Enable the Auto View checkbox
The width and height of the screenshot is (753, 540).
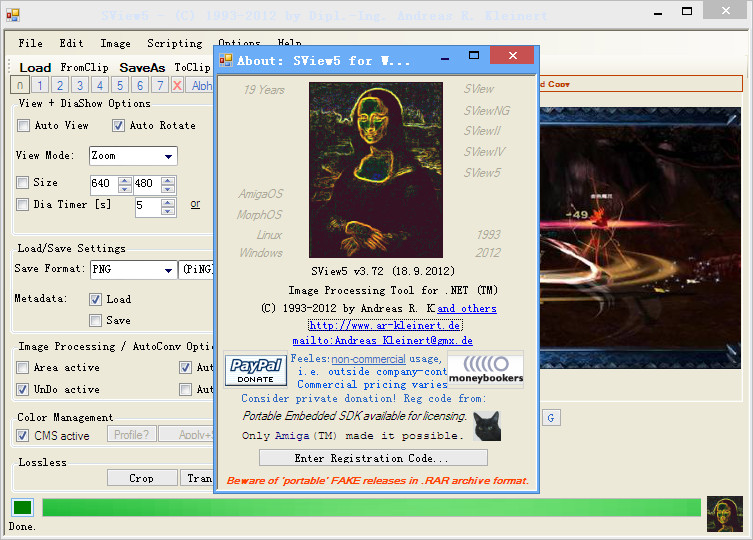pos(23,126)
